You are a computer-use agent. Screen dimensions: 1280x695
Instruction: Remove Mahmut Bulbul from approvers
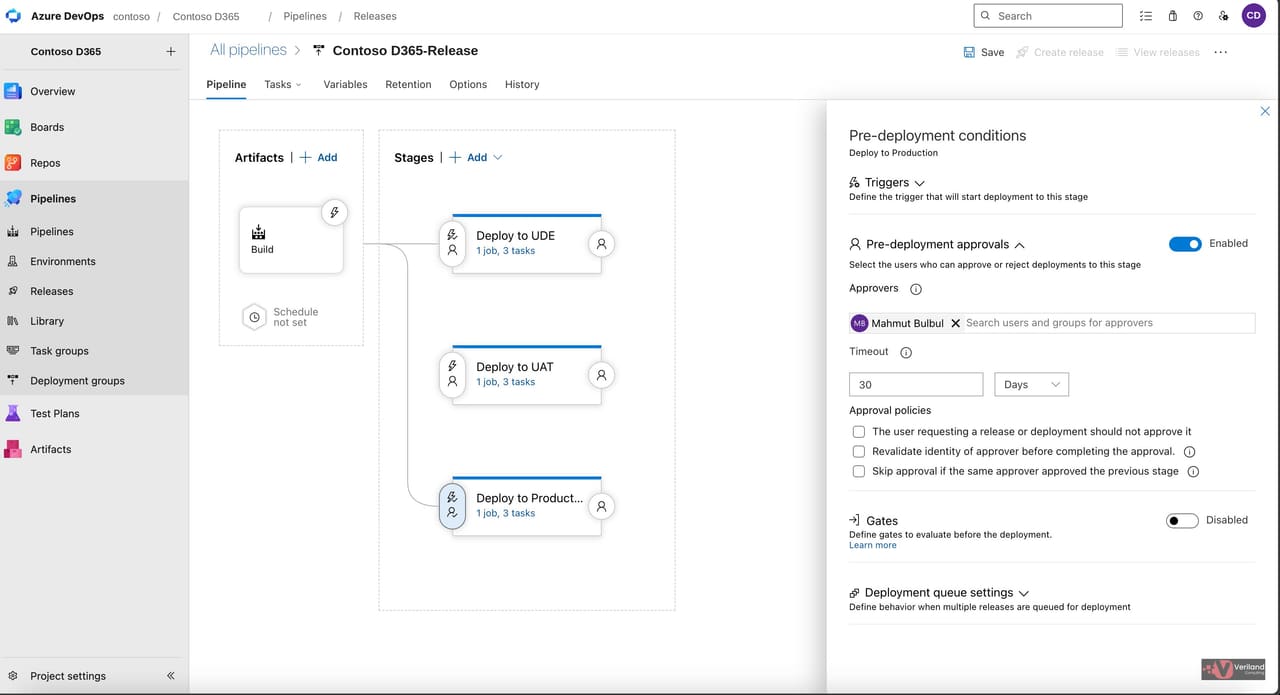click(955, 323)
